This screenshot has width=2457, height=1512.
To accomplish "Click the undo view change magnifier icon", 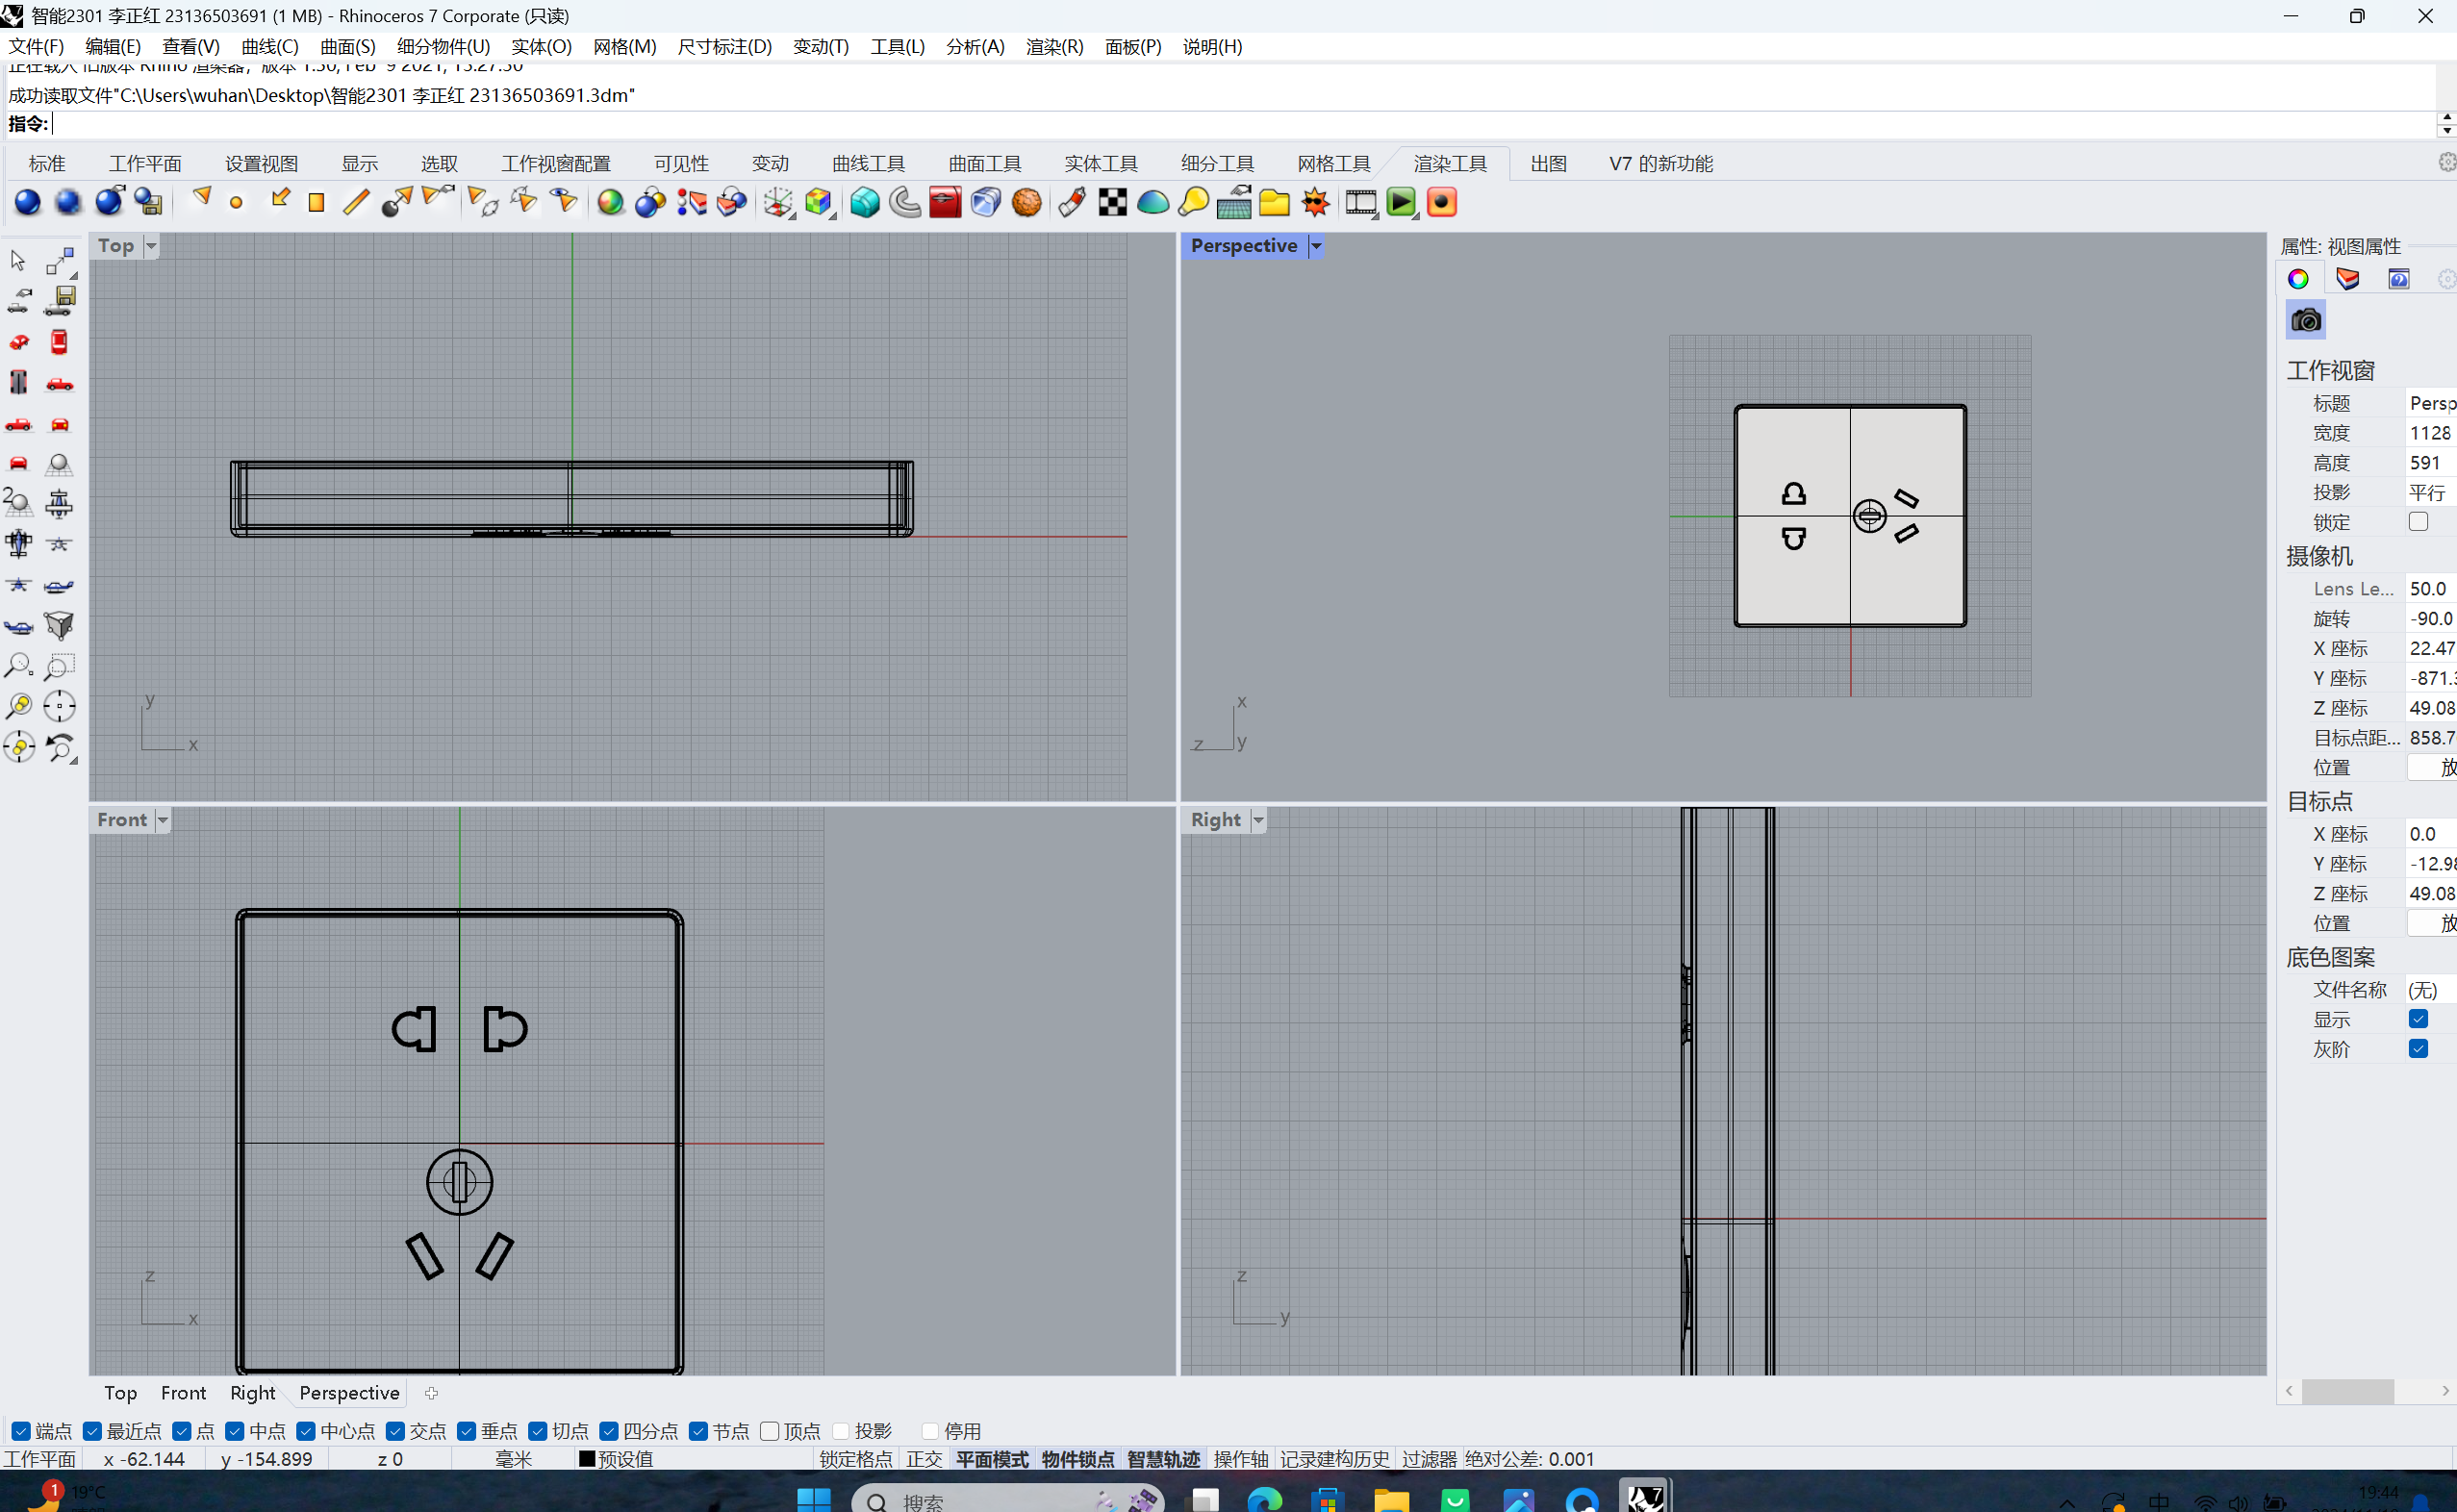I will pos(60,747).
